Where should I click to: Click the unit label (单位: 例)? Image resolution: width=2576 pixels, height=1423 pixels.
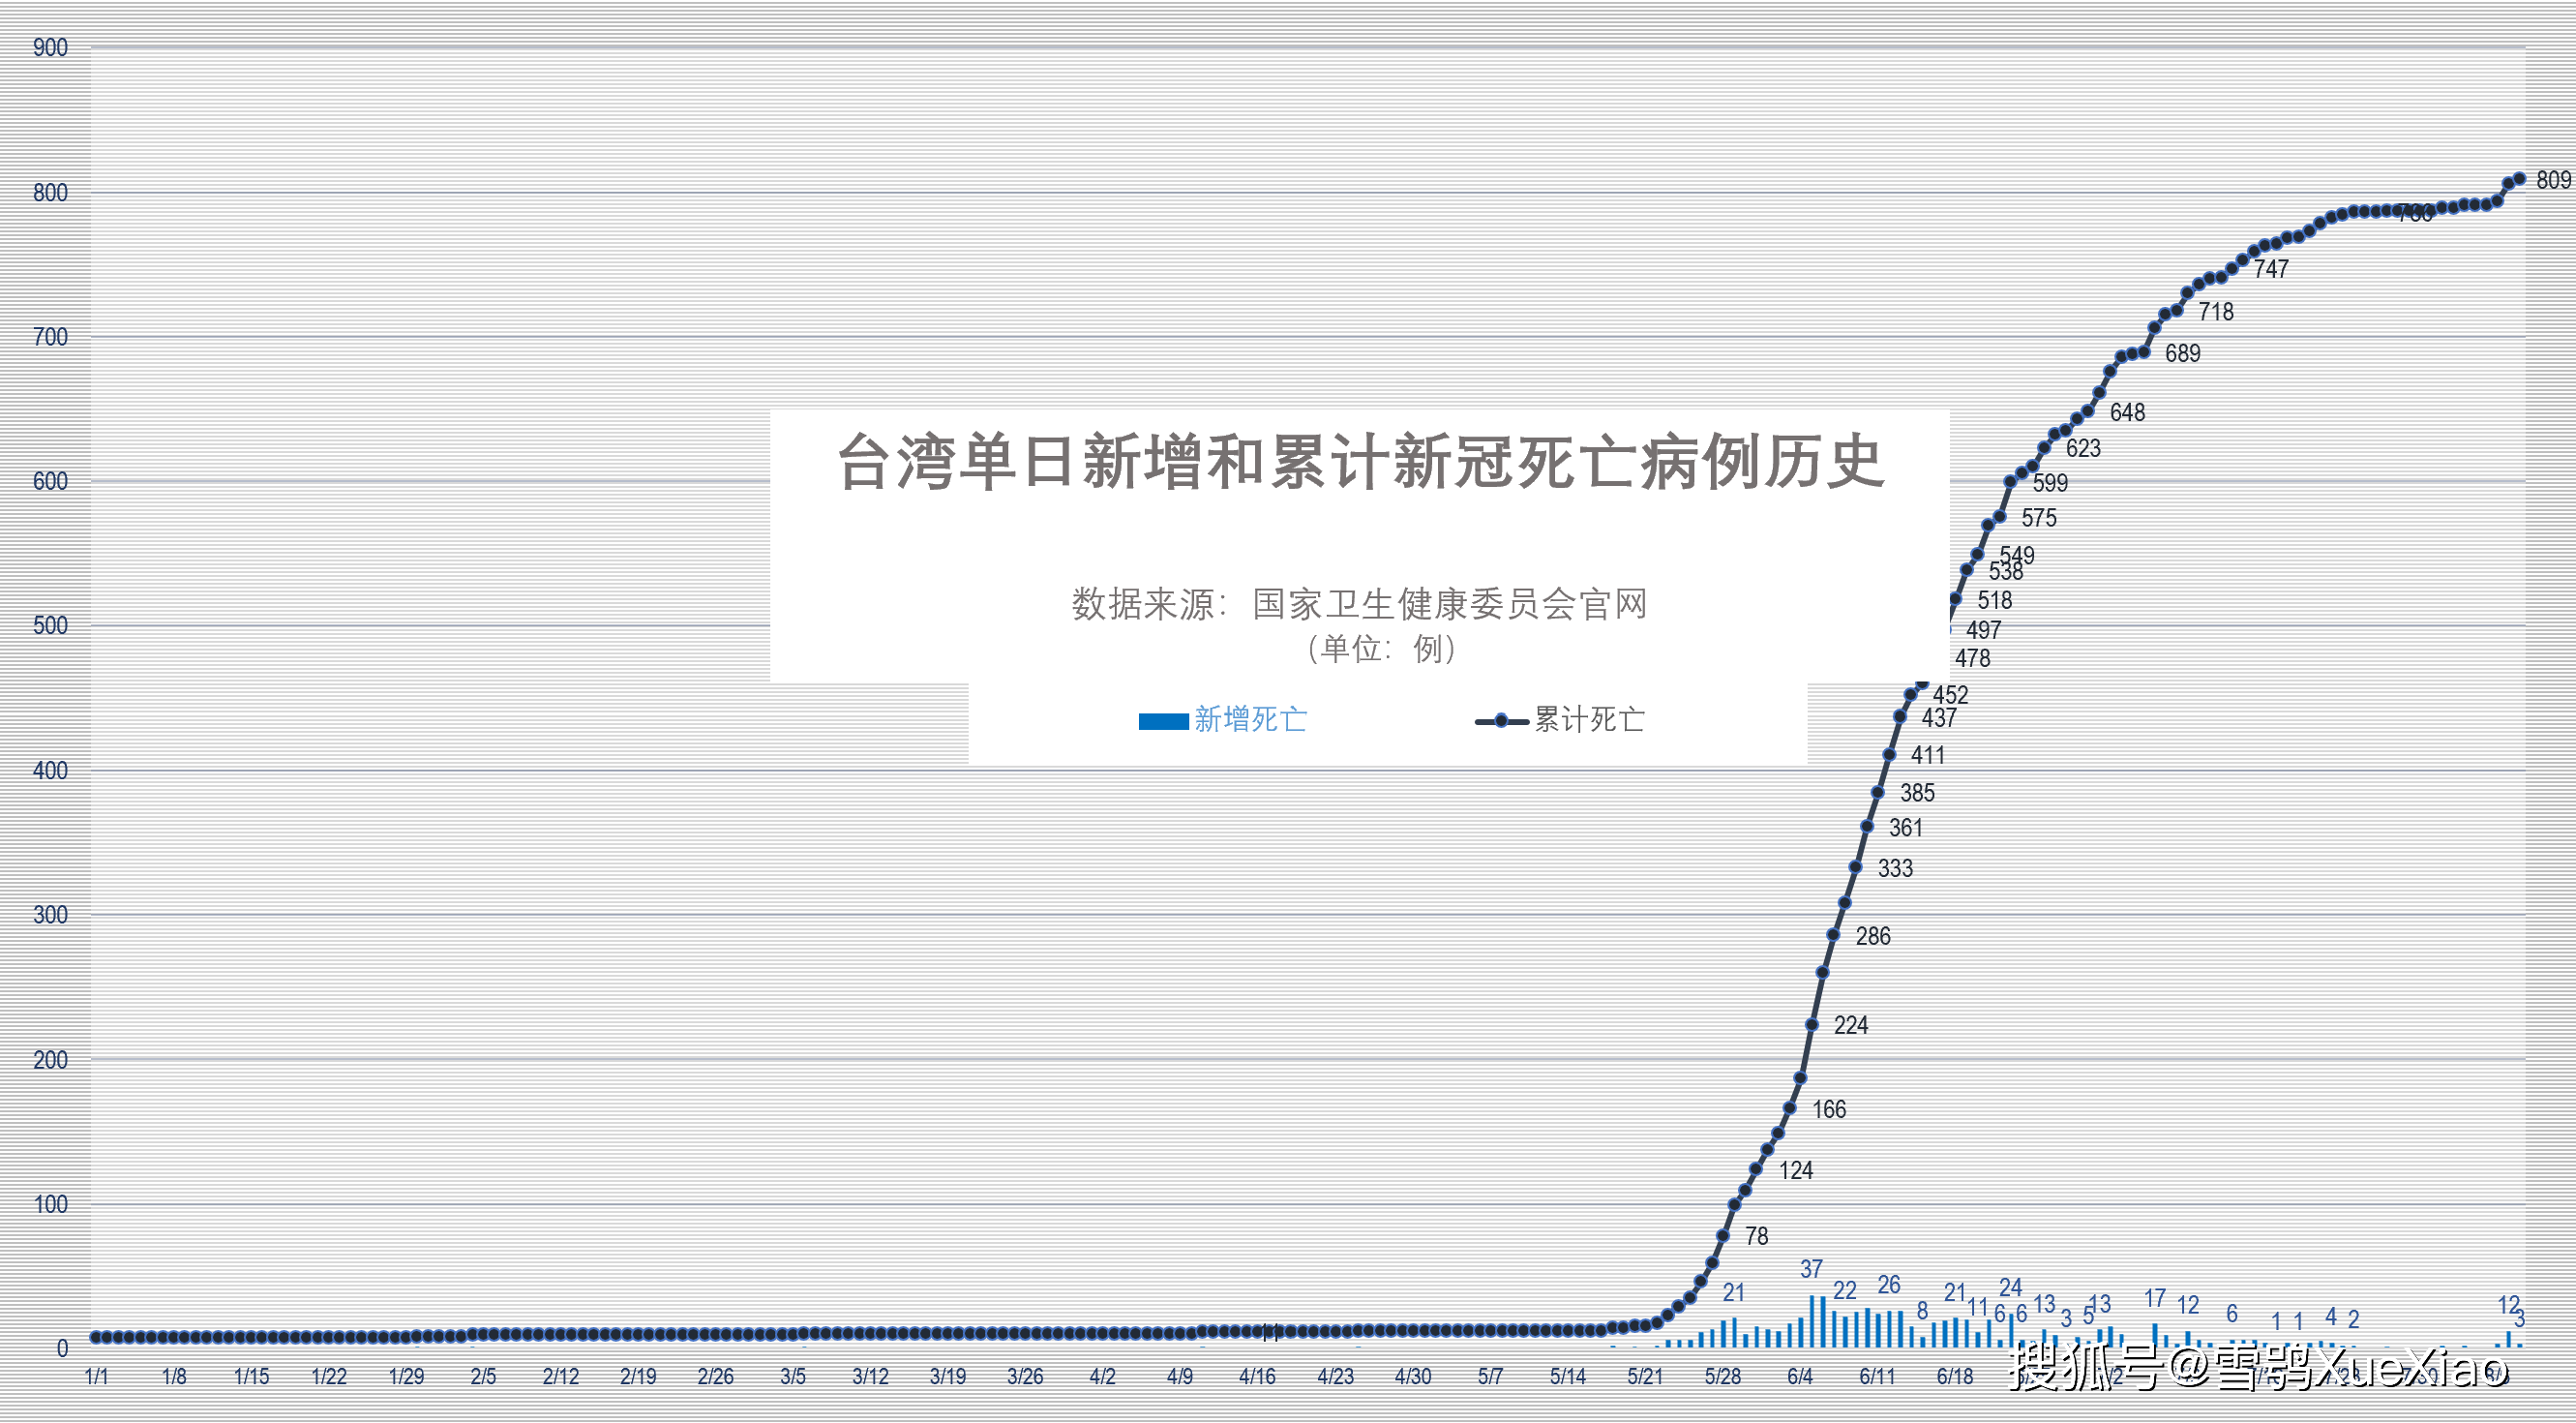[1381, 649]
